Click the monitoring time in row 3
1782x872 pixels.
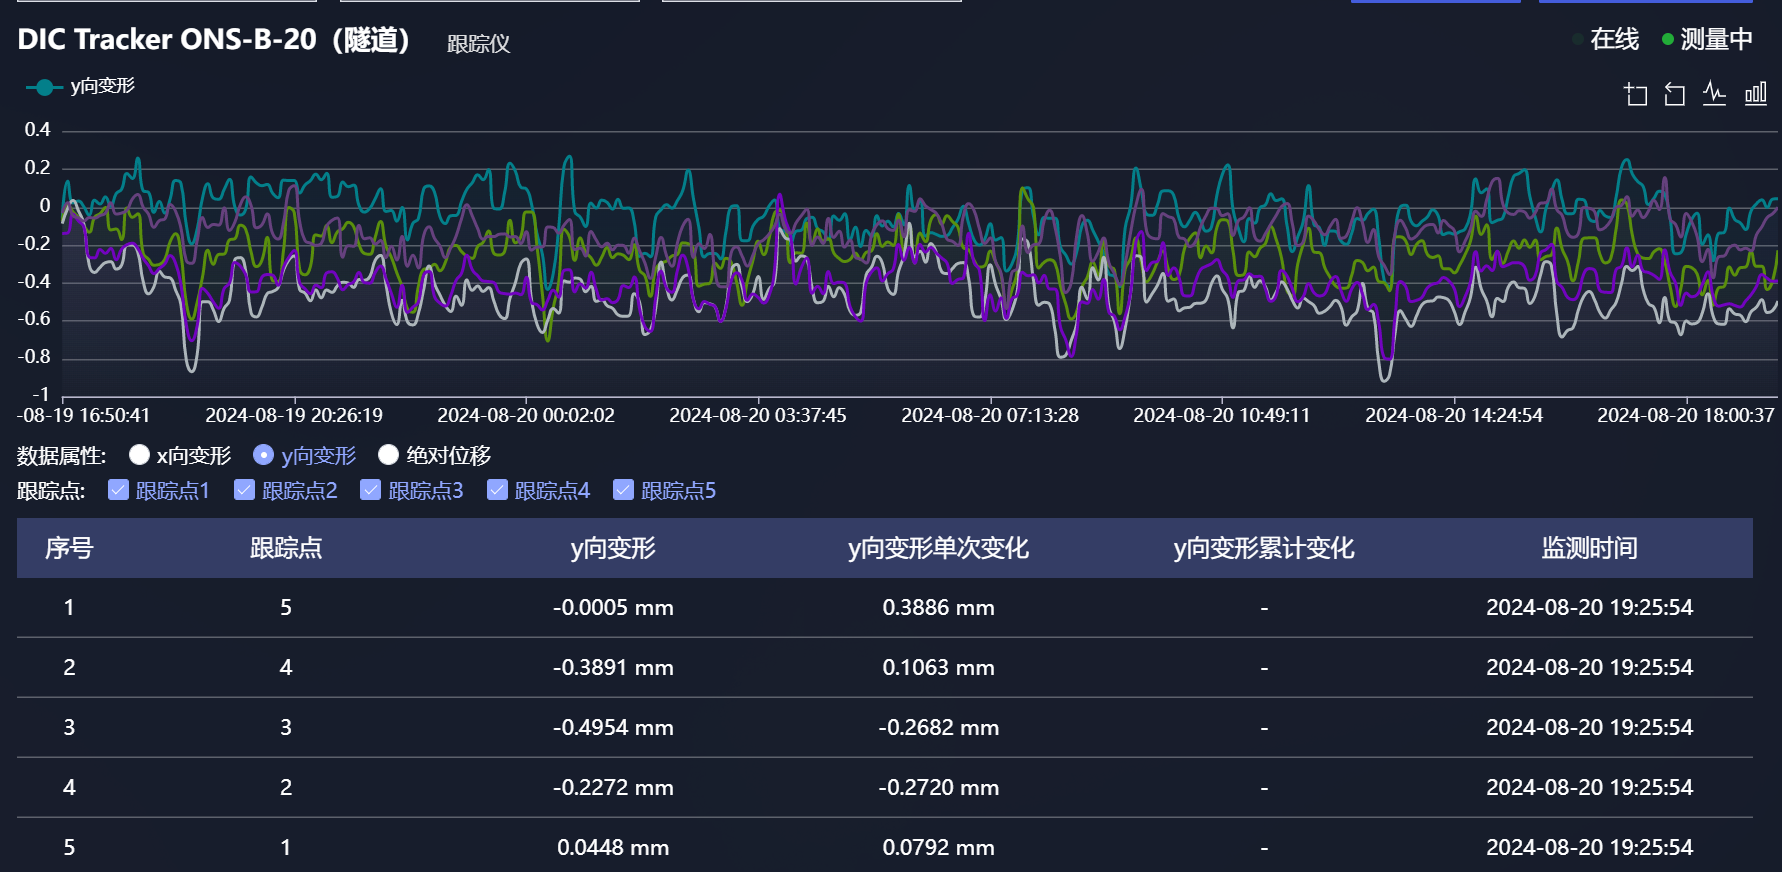pos(1589,728)
